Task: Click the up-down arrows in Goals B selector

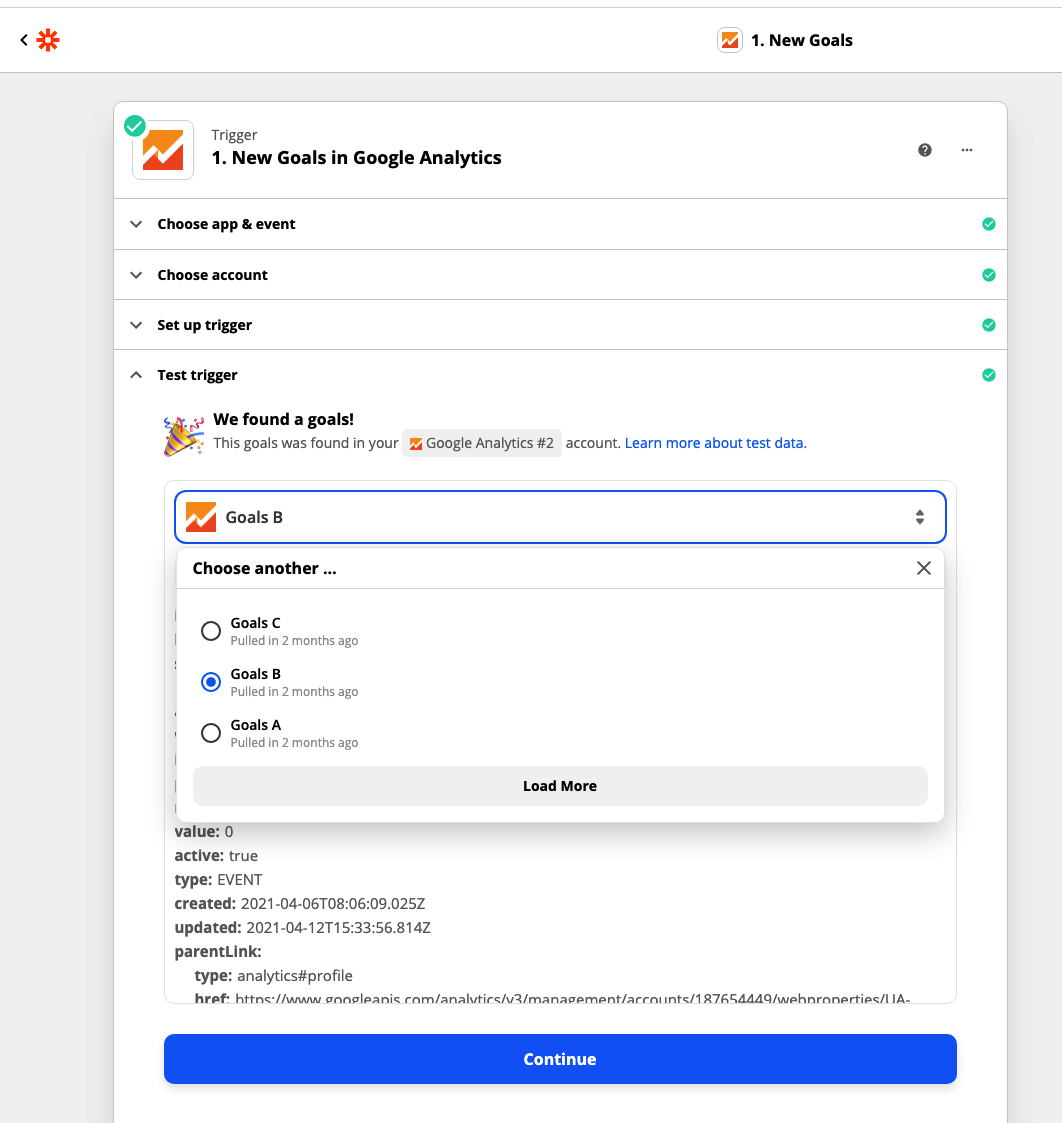Action: [x=919, y=517]
